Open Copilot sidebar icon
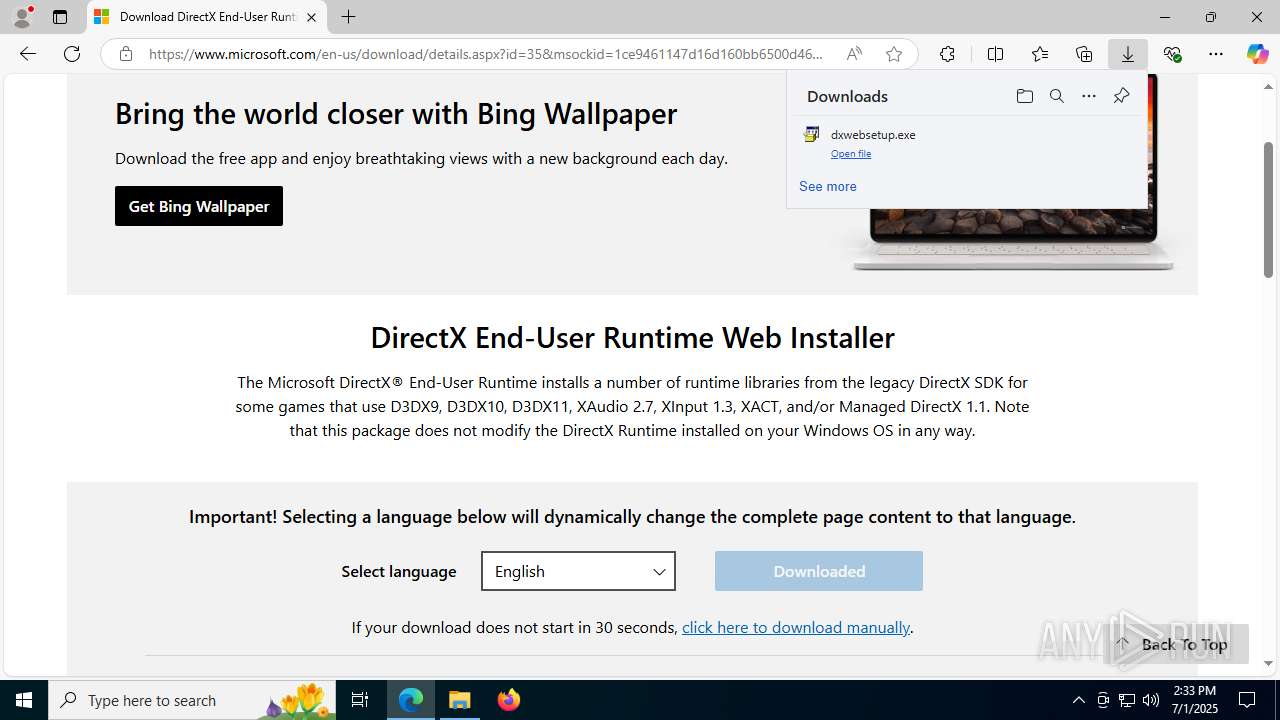 coord(1257,54)
